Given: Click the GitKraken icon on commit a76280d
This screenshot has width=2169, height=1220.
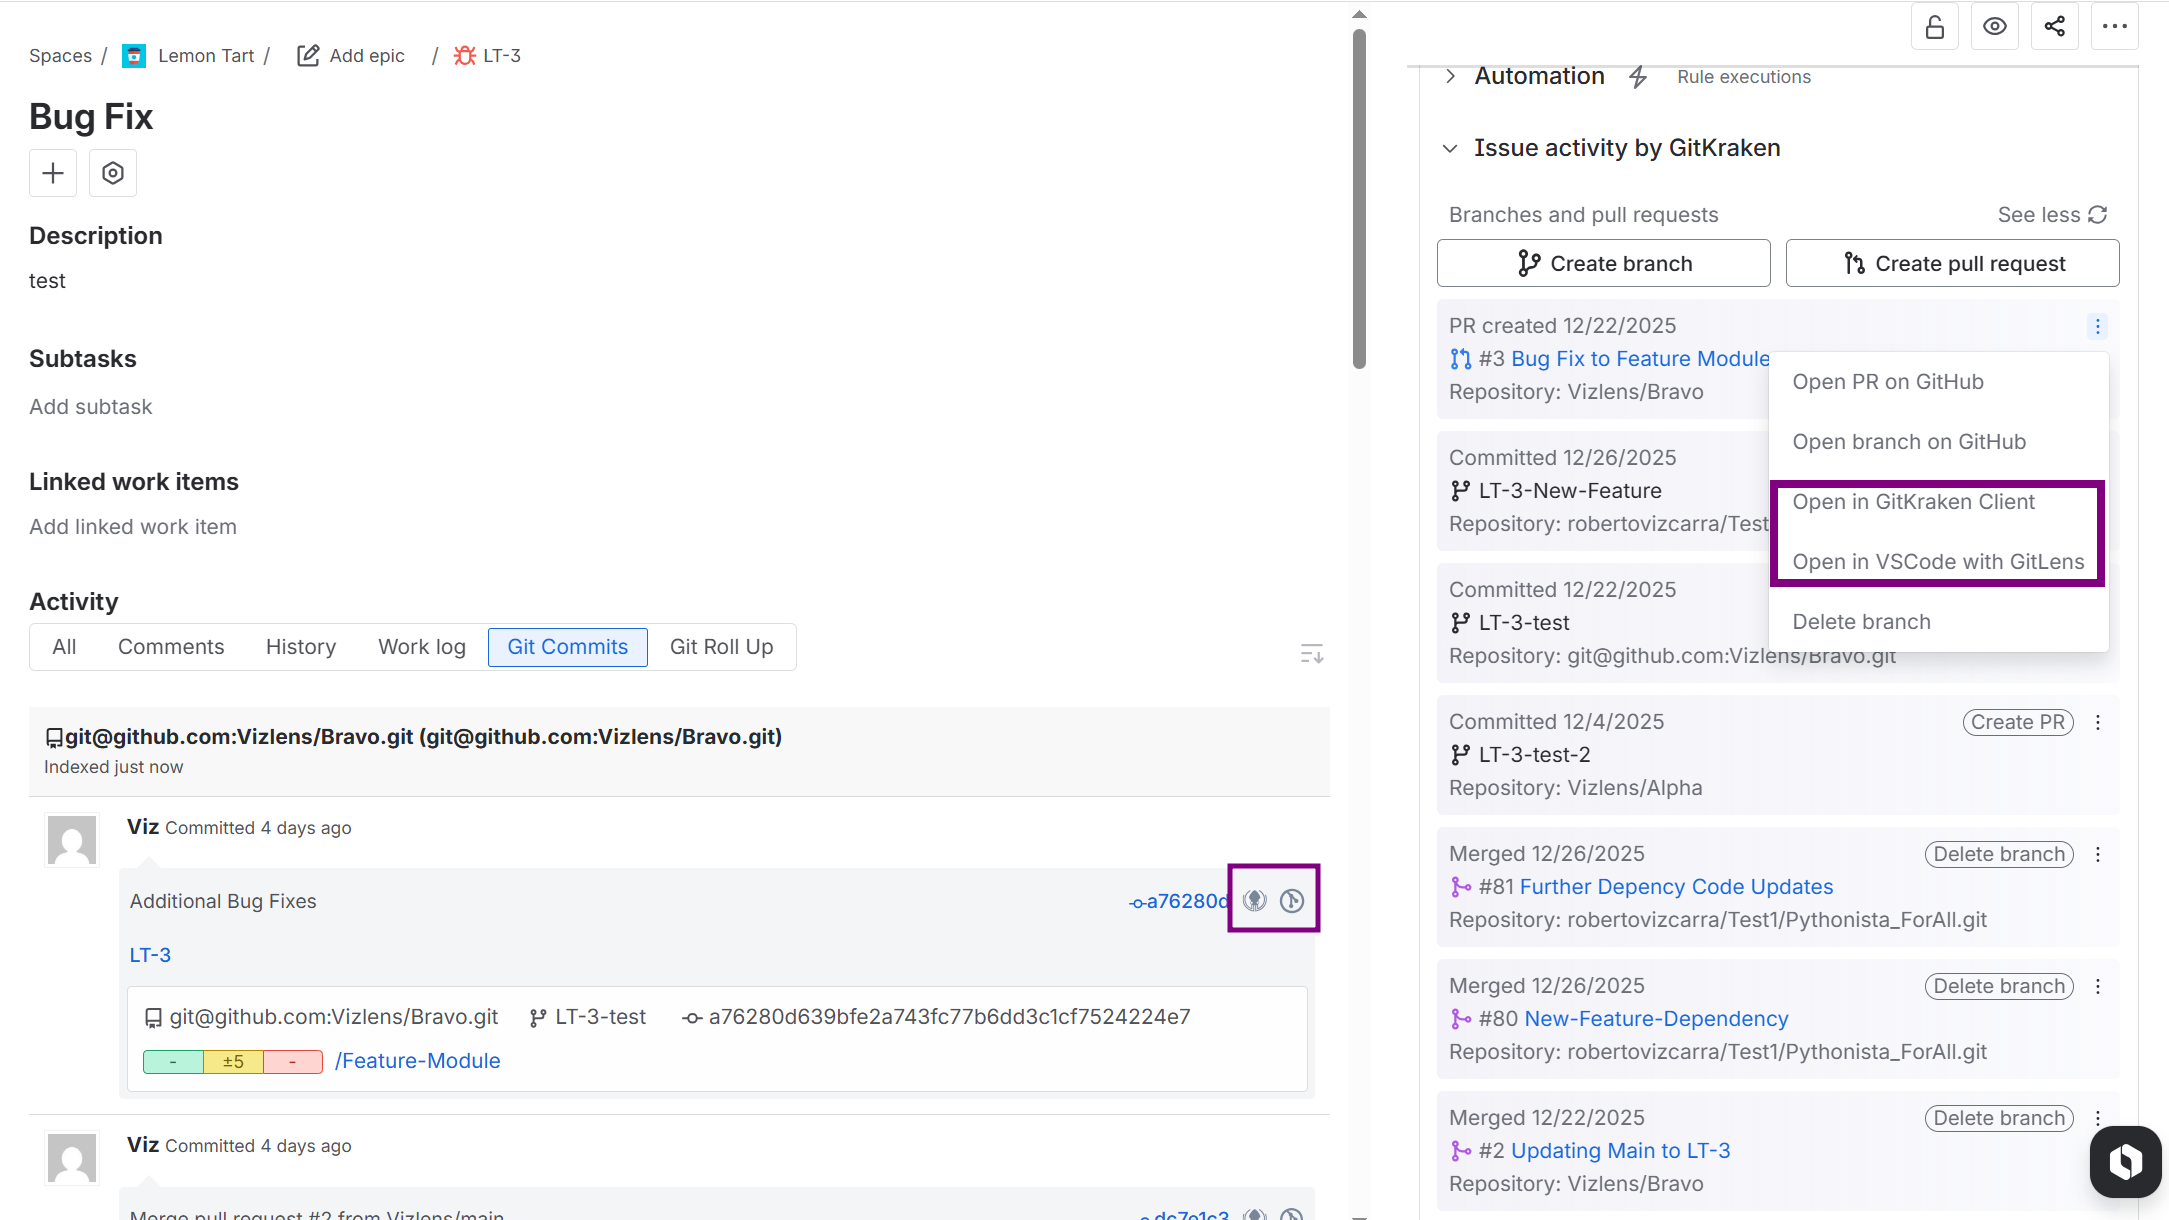Looking at the screenshot, I should coord(1255,900).
